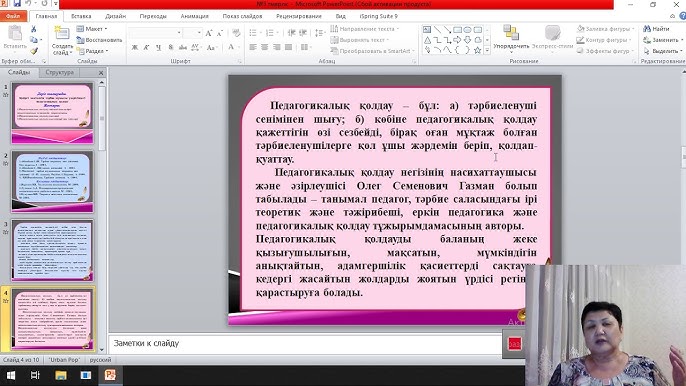Open the Рецензирование tab
The height and width of the screenshot is (386, 686).
coord(299,16)
